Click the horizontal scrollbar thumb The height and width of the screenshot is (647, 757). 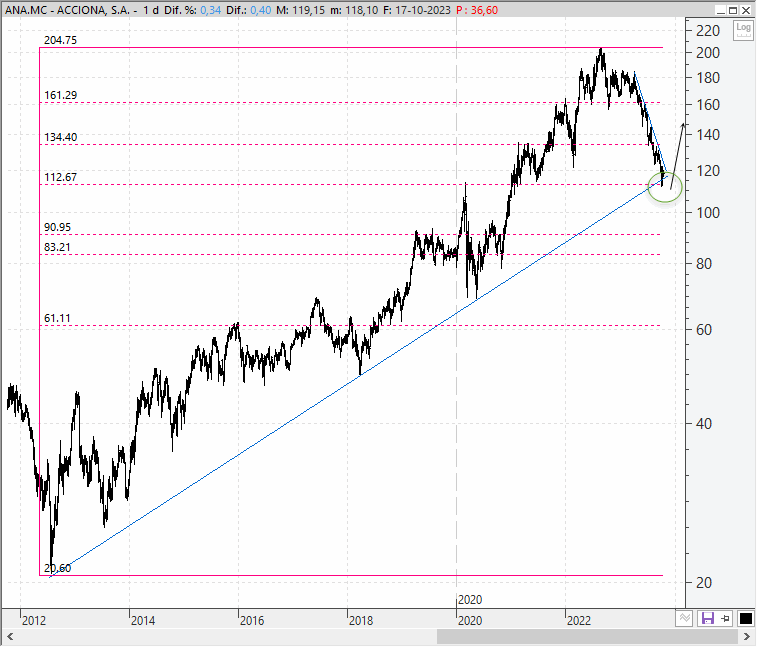(x=587, y=636)
